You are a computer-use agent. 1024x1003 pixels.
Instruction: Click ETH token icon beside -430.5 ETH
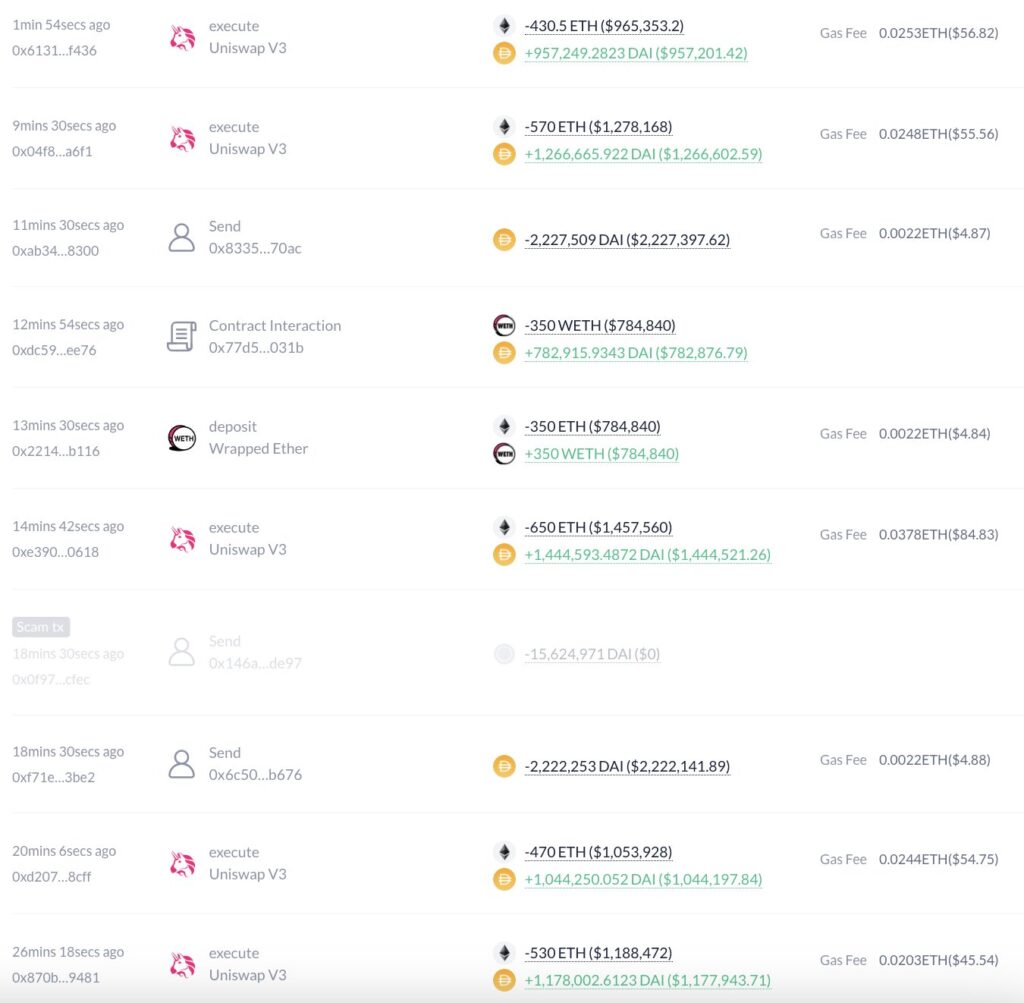pyautogui.click(x=504, y=26)
